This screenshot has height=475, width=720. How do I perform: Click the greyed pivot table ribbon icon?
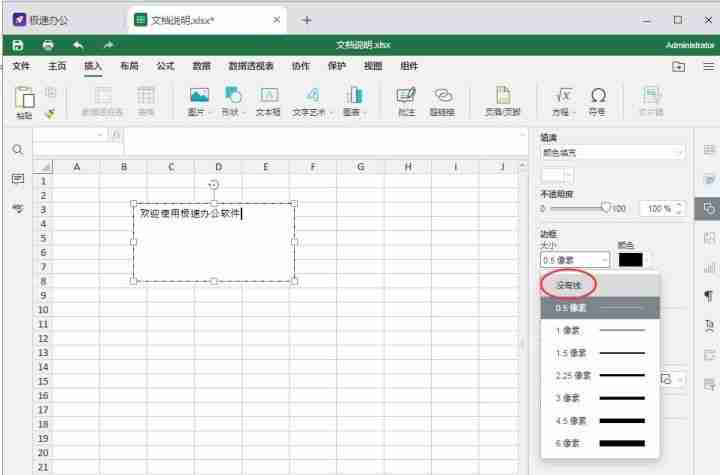102,96
